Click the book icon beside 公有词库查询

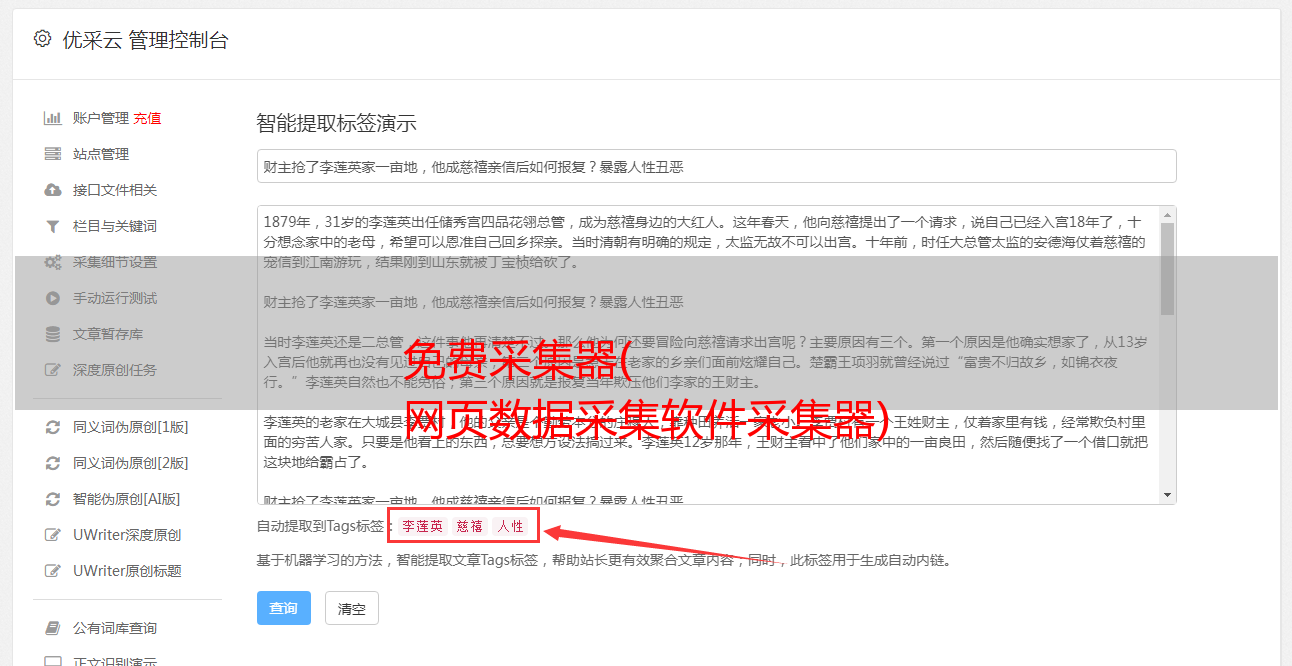[53, 628]
